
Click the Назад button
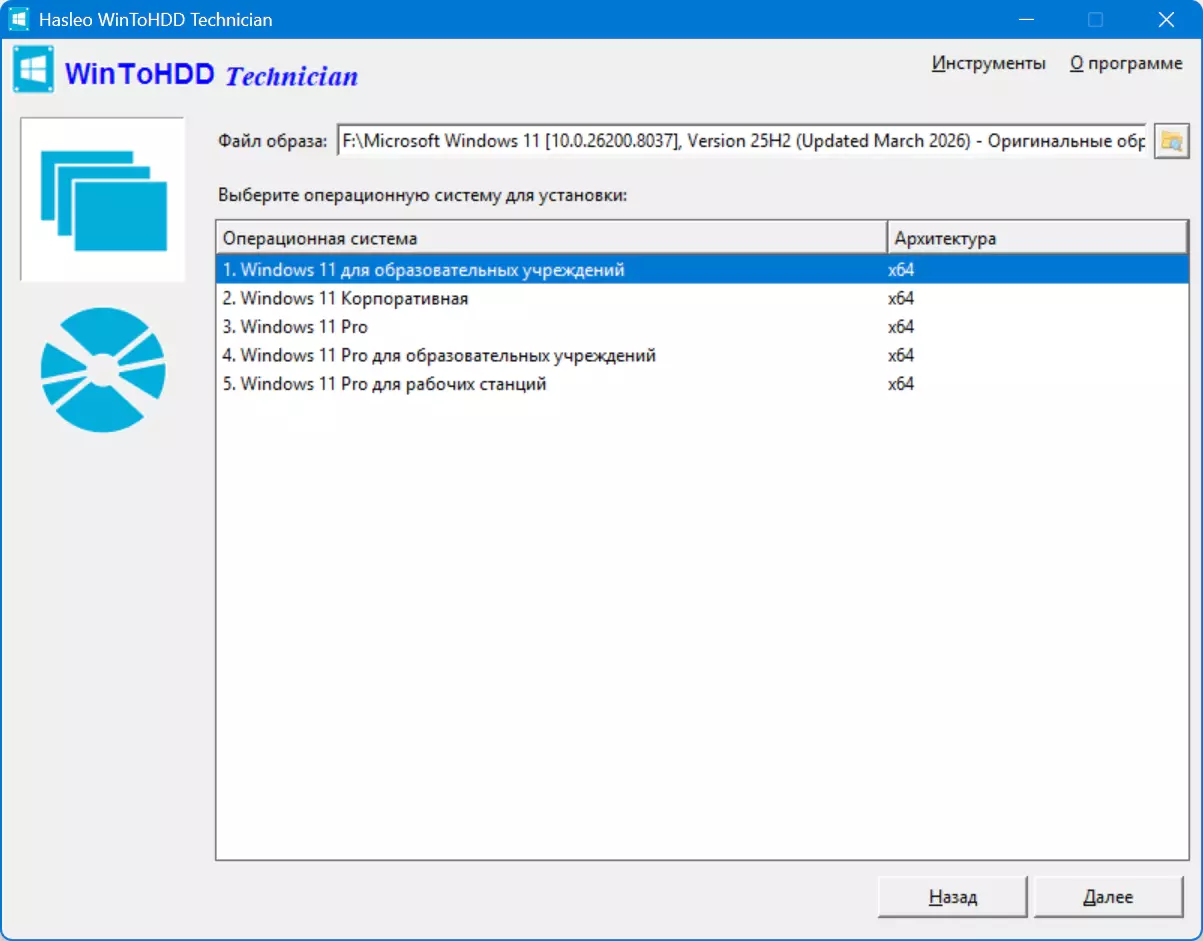click(953, 897)
